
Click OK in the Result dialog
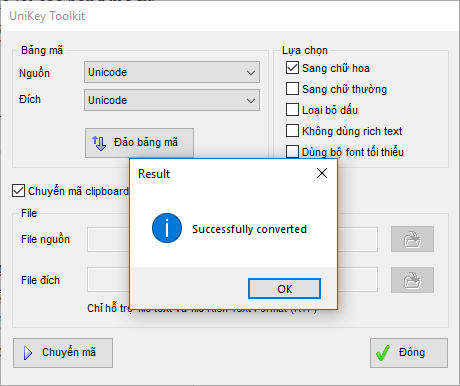tap(284, 289)
